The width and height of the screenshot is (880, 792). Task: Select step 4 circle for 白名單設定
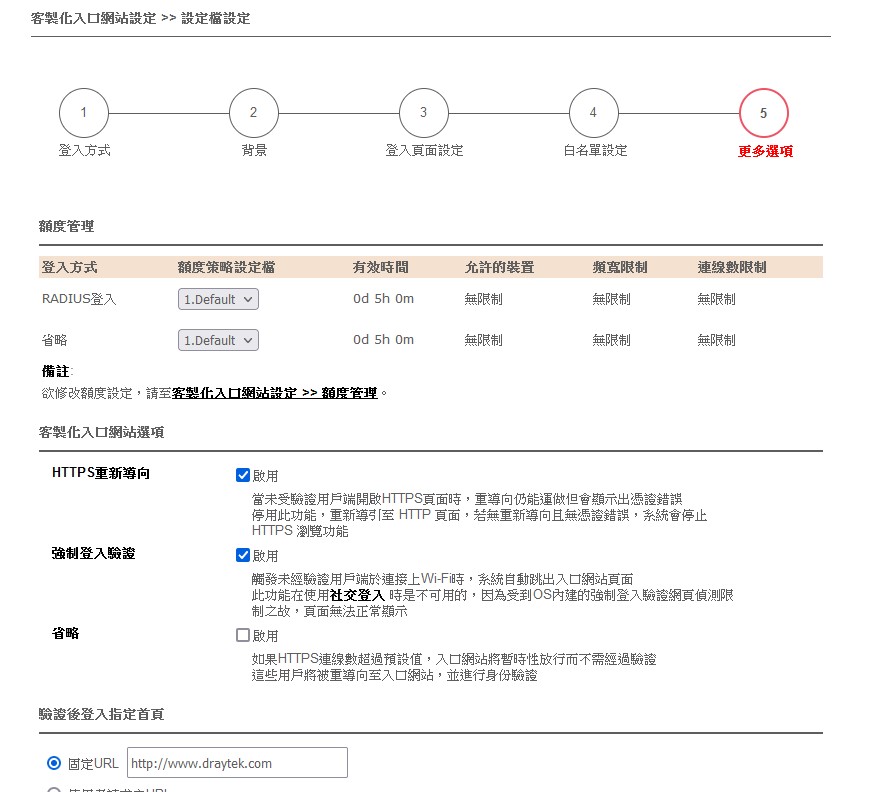click(594, 112)
